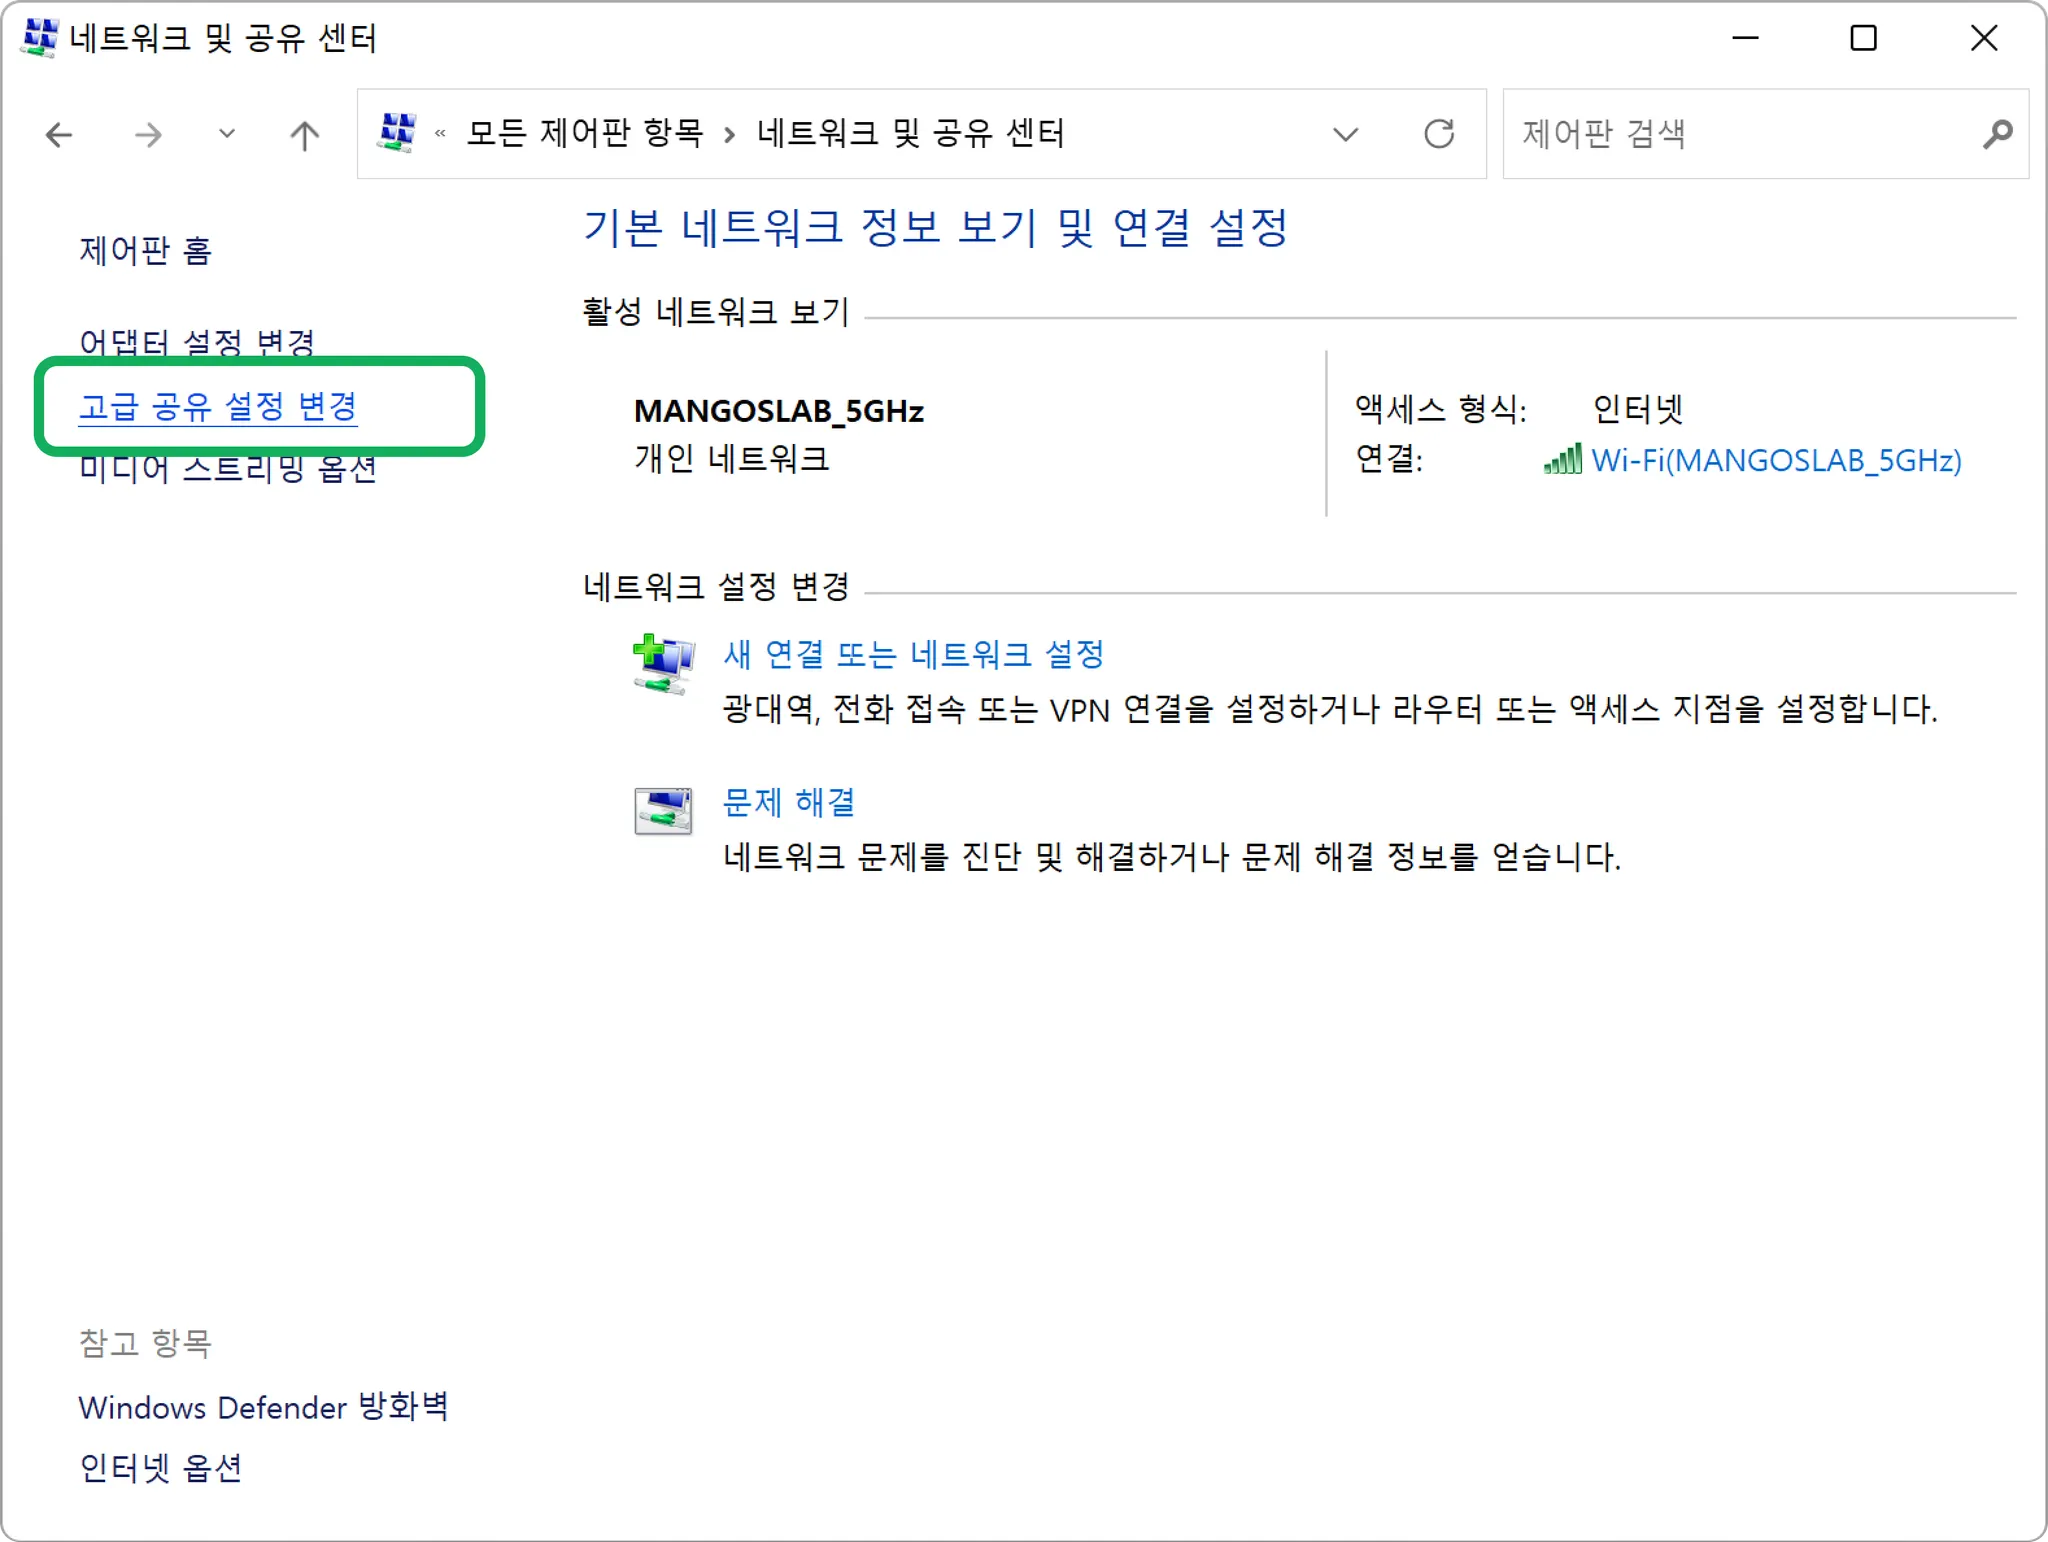Click the breadcrumb overflow chevron «
Image resolution: width=2048 pixels, height=1542 pixels.
(440, 133)
